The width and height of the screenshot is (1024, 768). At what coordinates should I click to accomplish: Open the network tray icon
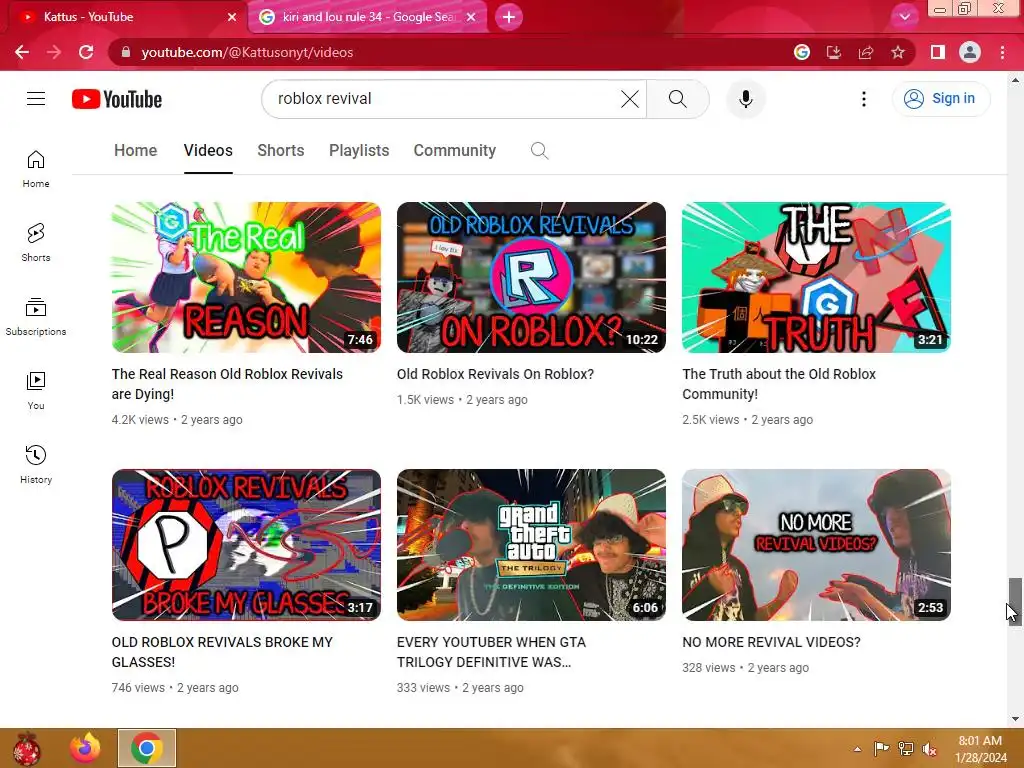[906, 749]
